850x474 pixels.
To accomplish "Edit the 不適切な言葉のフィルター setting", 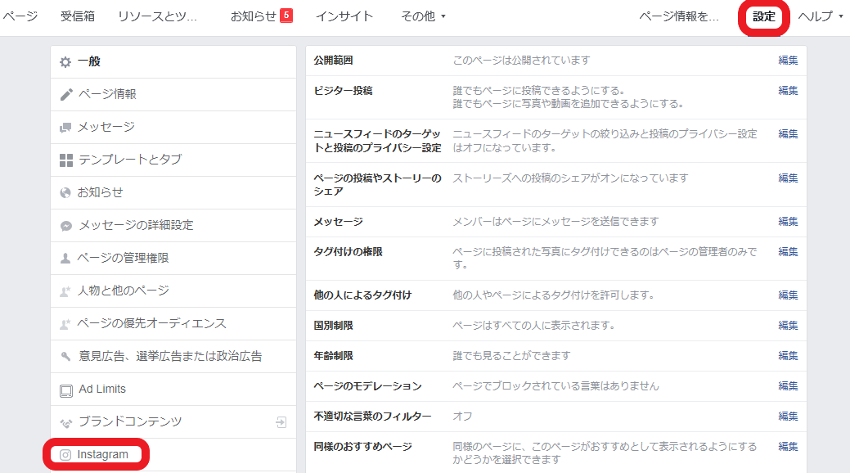I will coord(788,416).
